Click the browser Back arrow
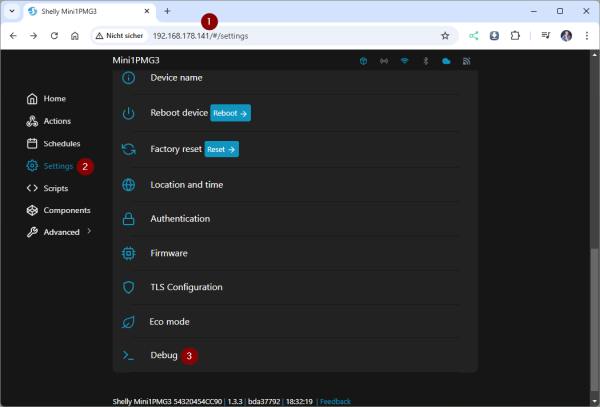This screenshot has width=600, height=407. click(13, 36)
